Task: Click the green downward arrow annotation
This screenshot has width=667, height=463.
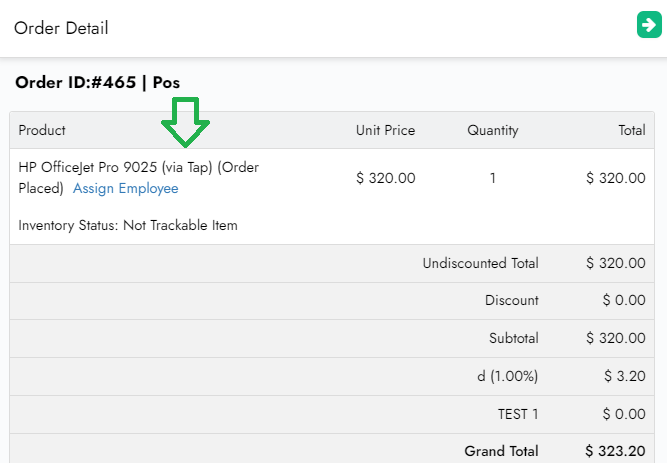Action: (x=187, y=122)
